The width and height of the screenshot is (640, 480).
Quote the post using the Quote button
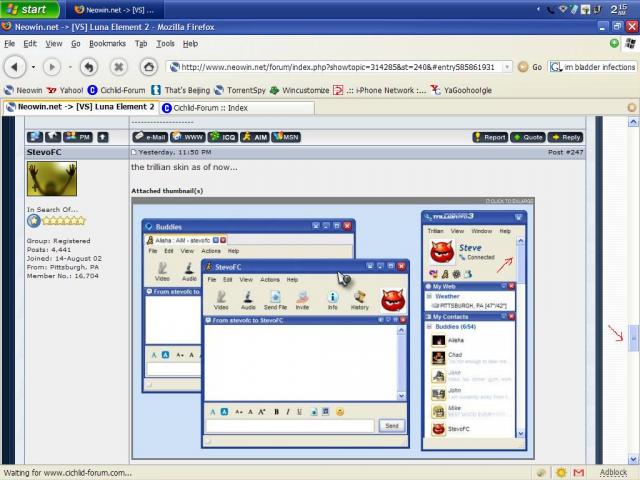click(528, 138)
